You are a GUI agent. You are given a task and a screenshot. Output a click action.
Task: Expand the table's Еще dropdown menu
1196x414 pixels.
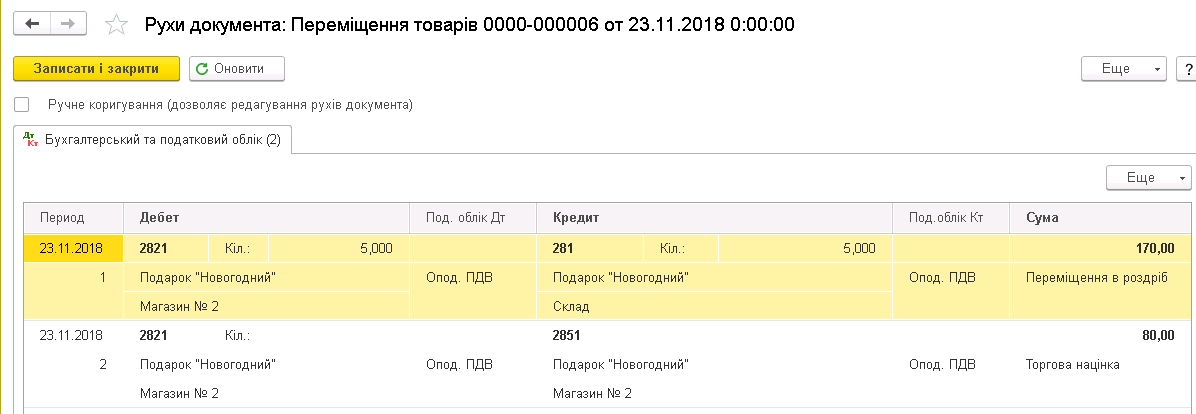pos(1148,178)
